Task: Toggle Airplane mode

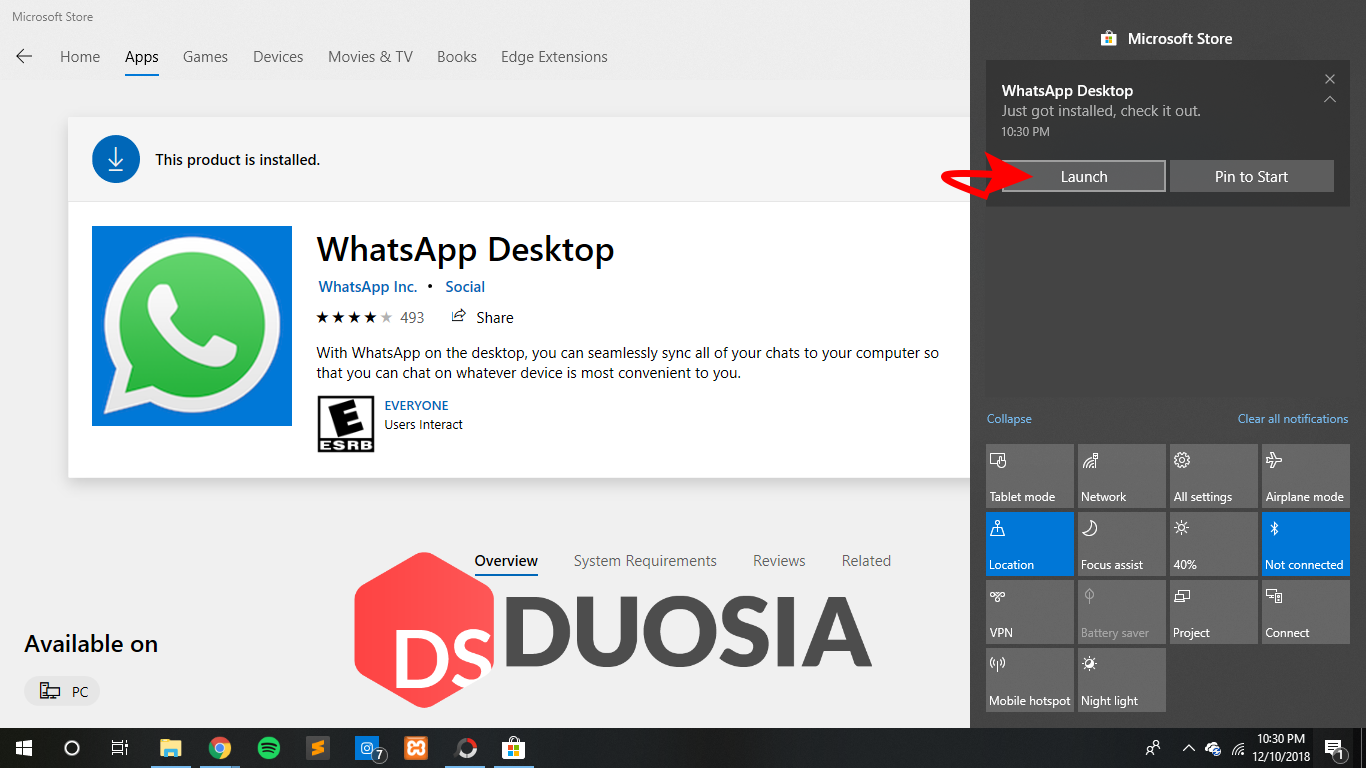Action: pyautogui.click(x=1306, y=476)
